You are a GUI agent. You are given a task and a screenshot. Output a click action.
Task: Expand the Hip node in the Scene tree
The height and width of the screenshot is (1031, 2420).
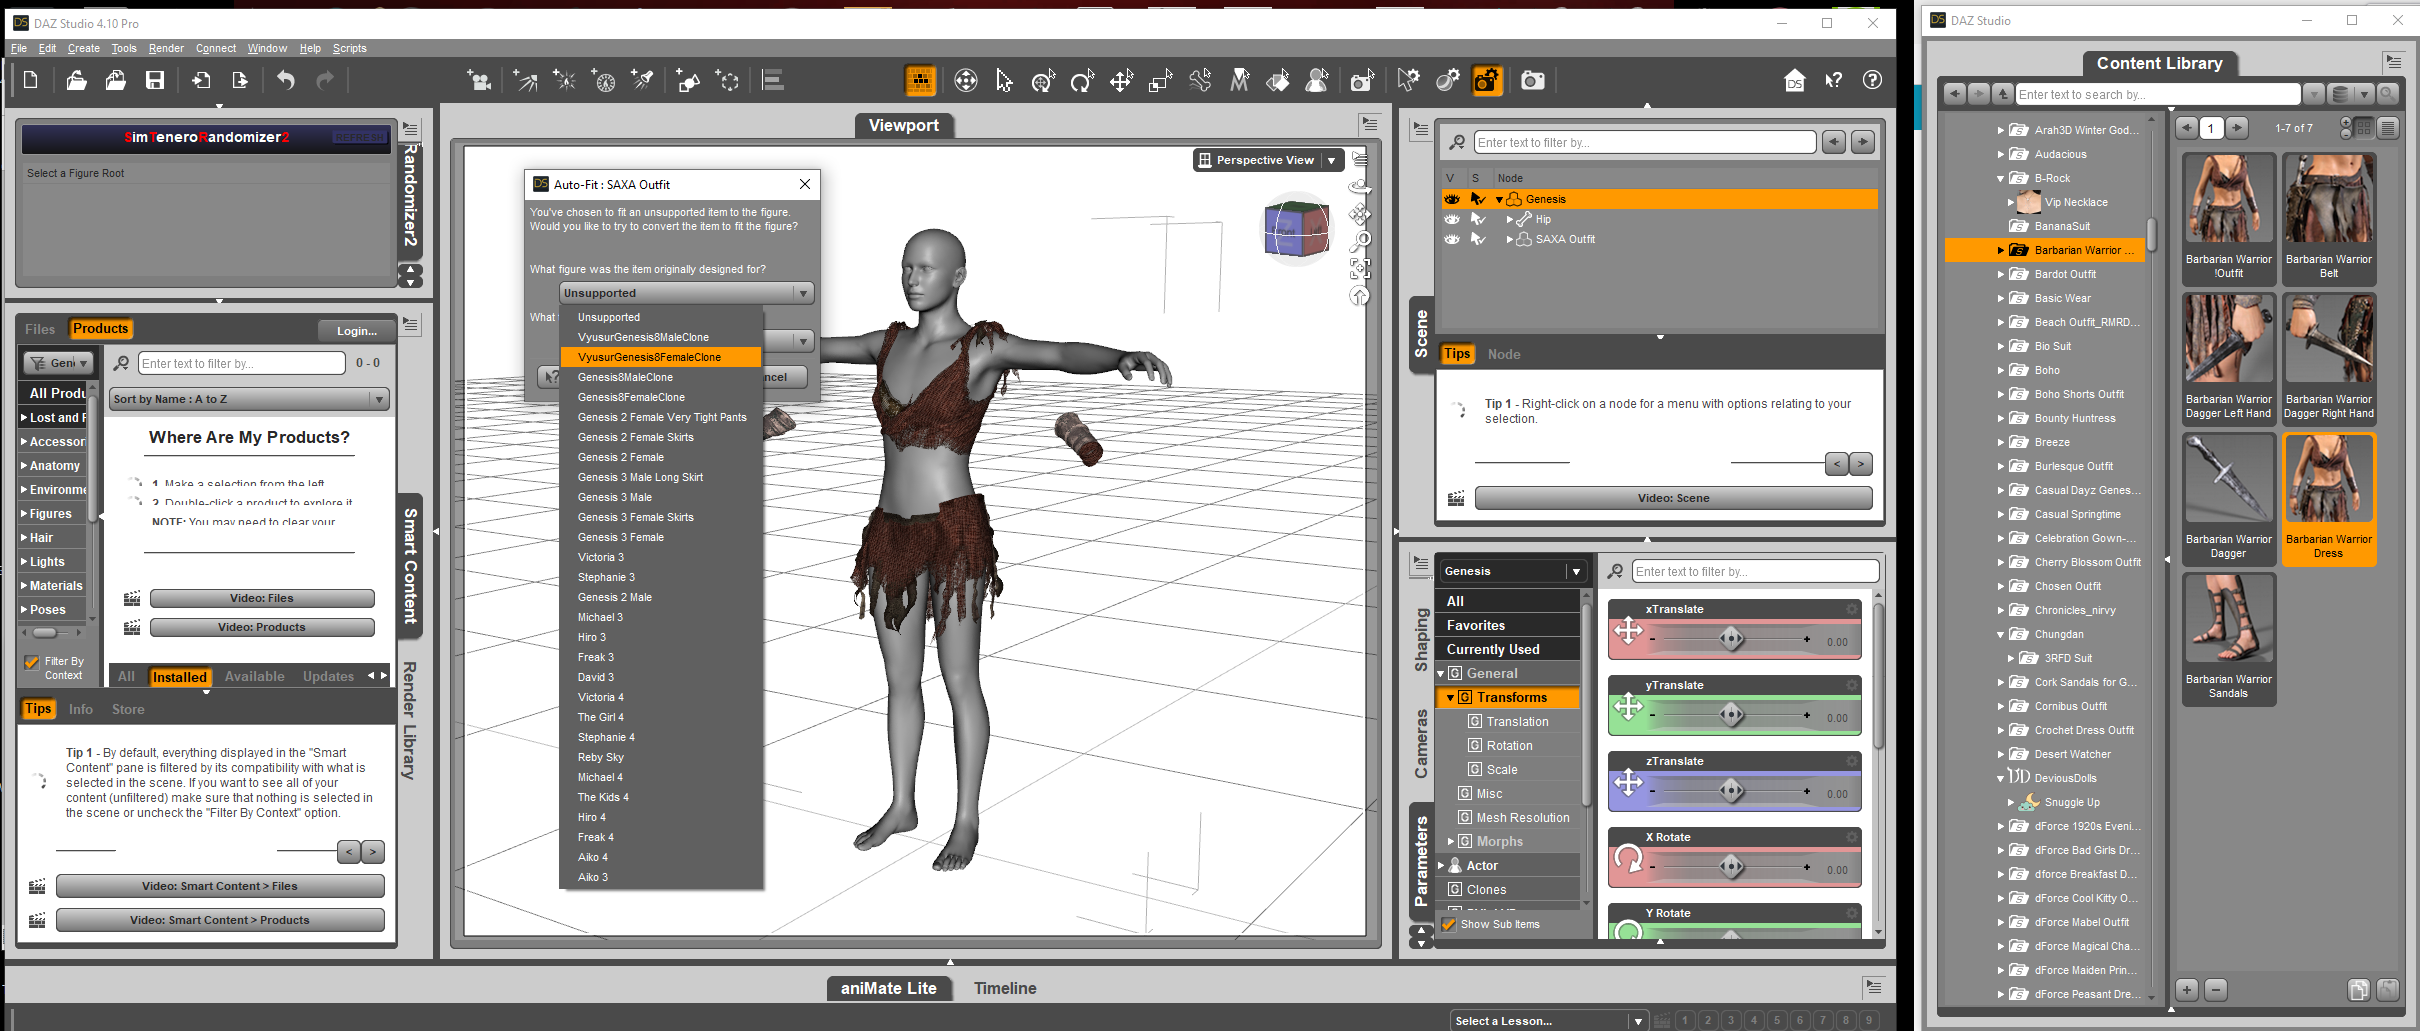click(1509, 219)
